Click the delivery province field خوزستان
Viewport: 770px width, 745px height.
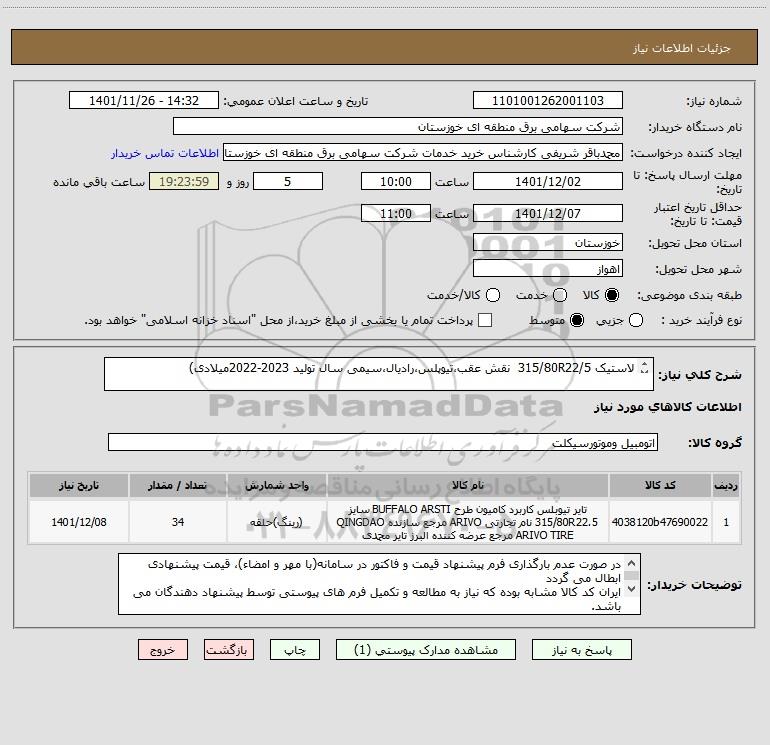click(548, 243)
